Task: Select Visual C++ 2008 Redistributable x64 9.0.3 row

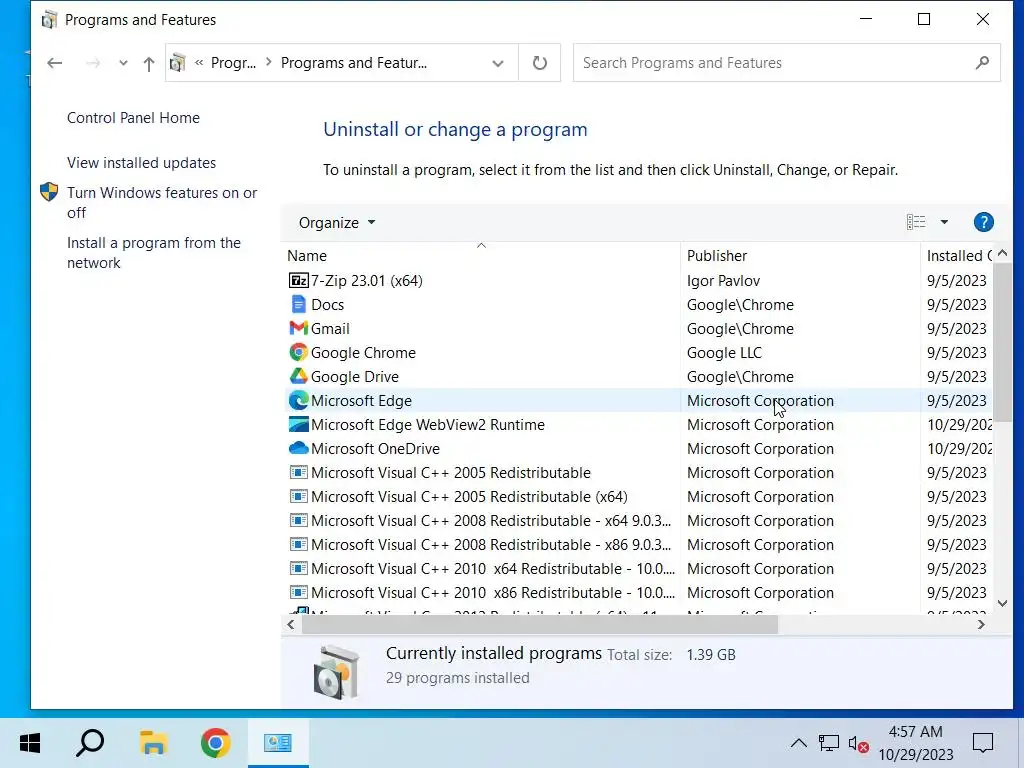Action: (x=490, y=520)
